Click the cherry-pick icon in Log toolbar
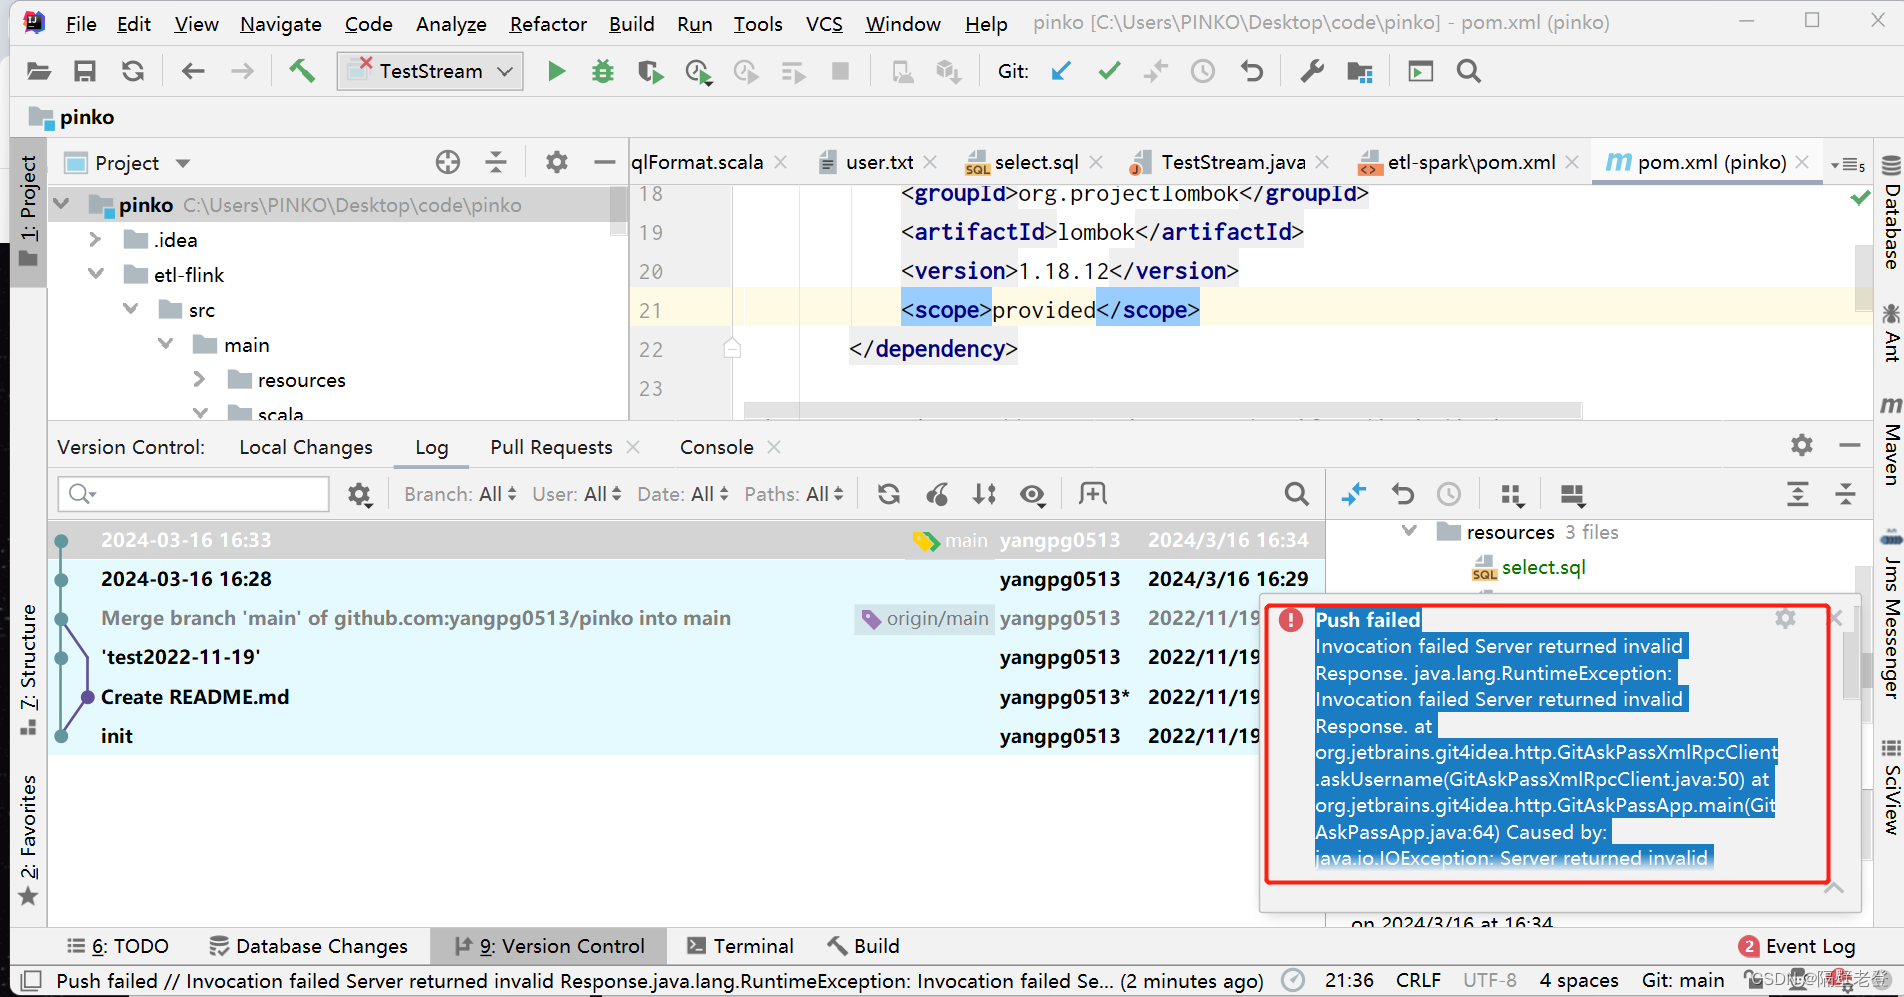Viewport: 1904px width, 997px height. [937, 494]
